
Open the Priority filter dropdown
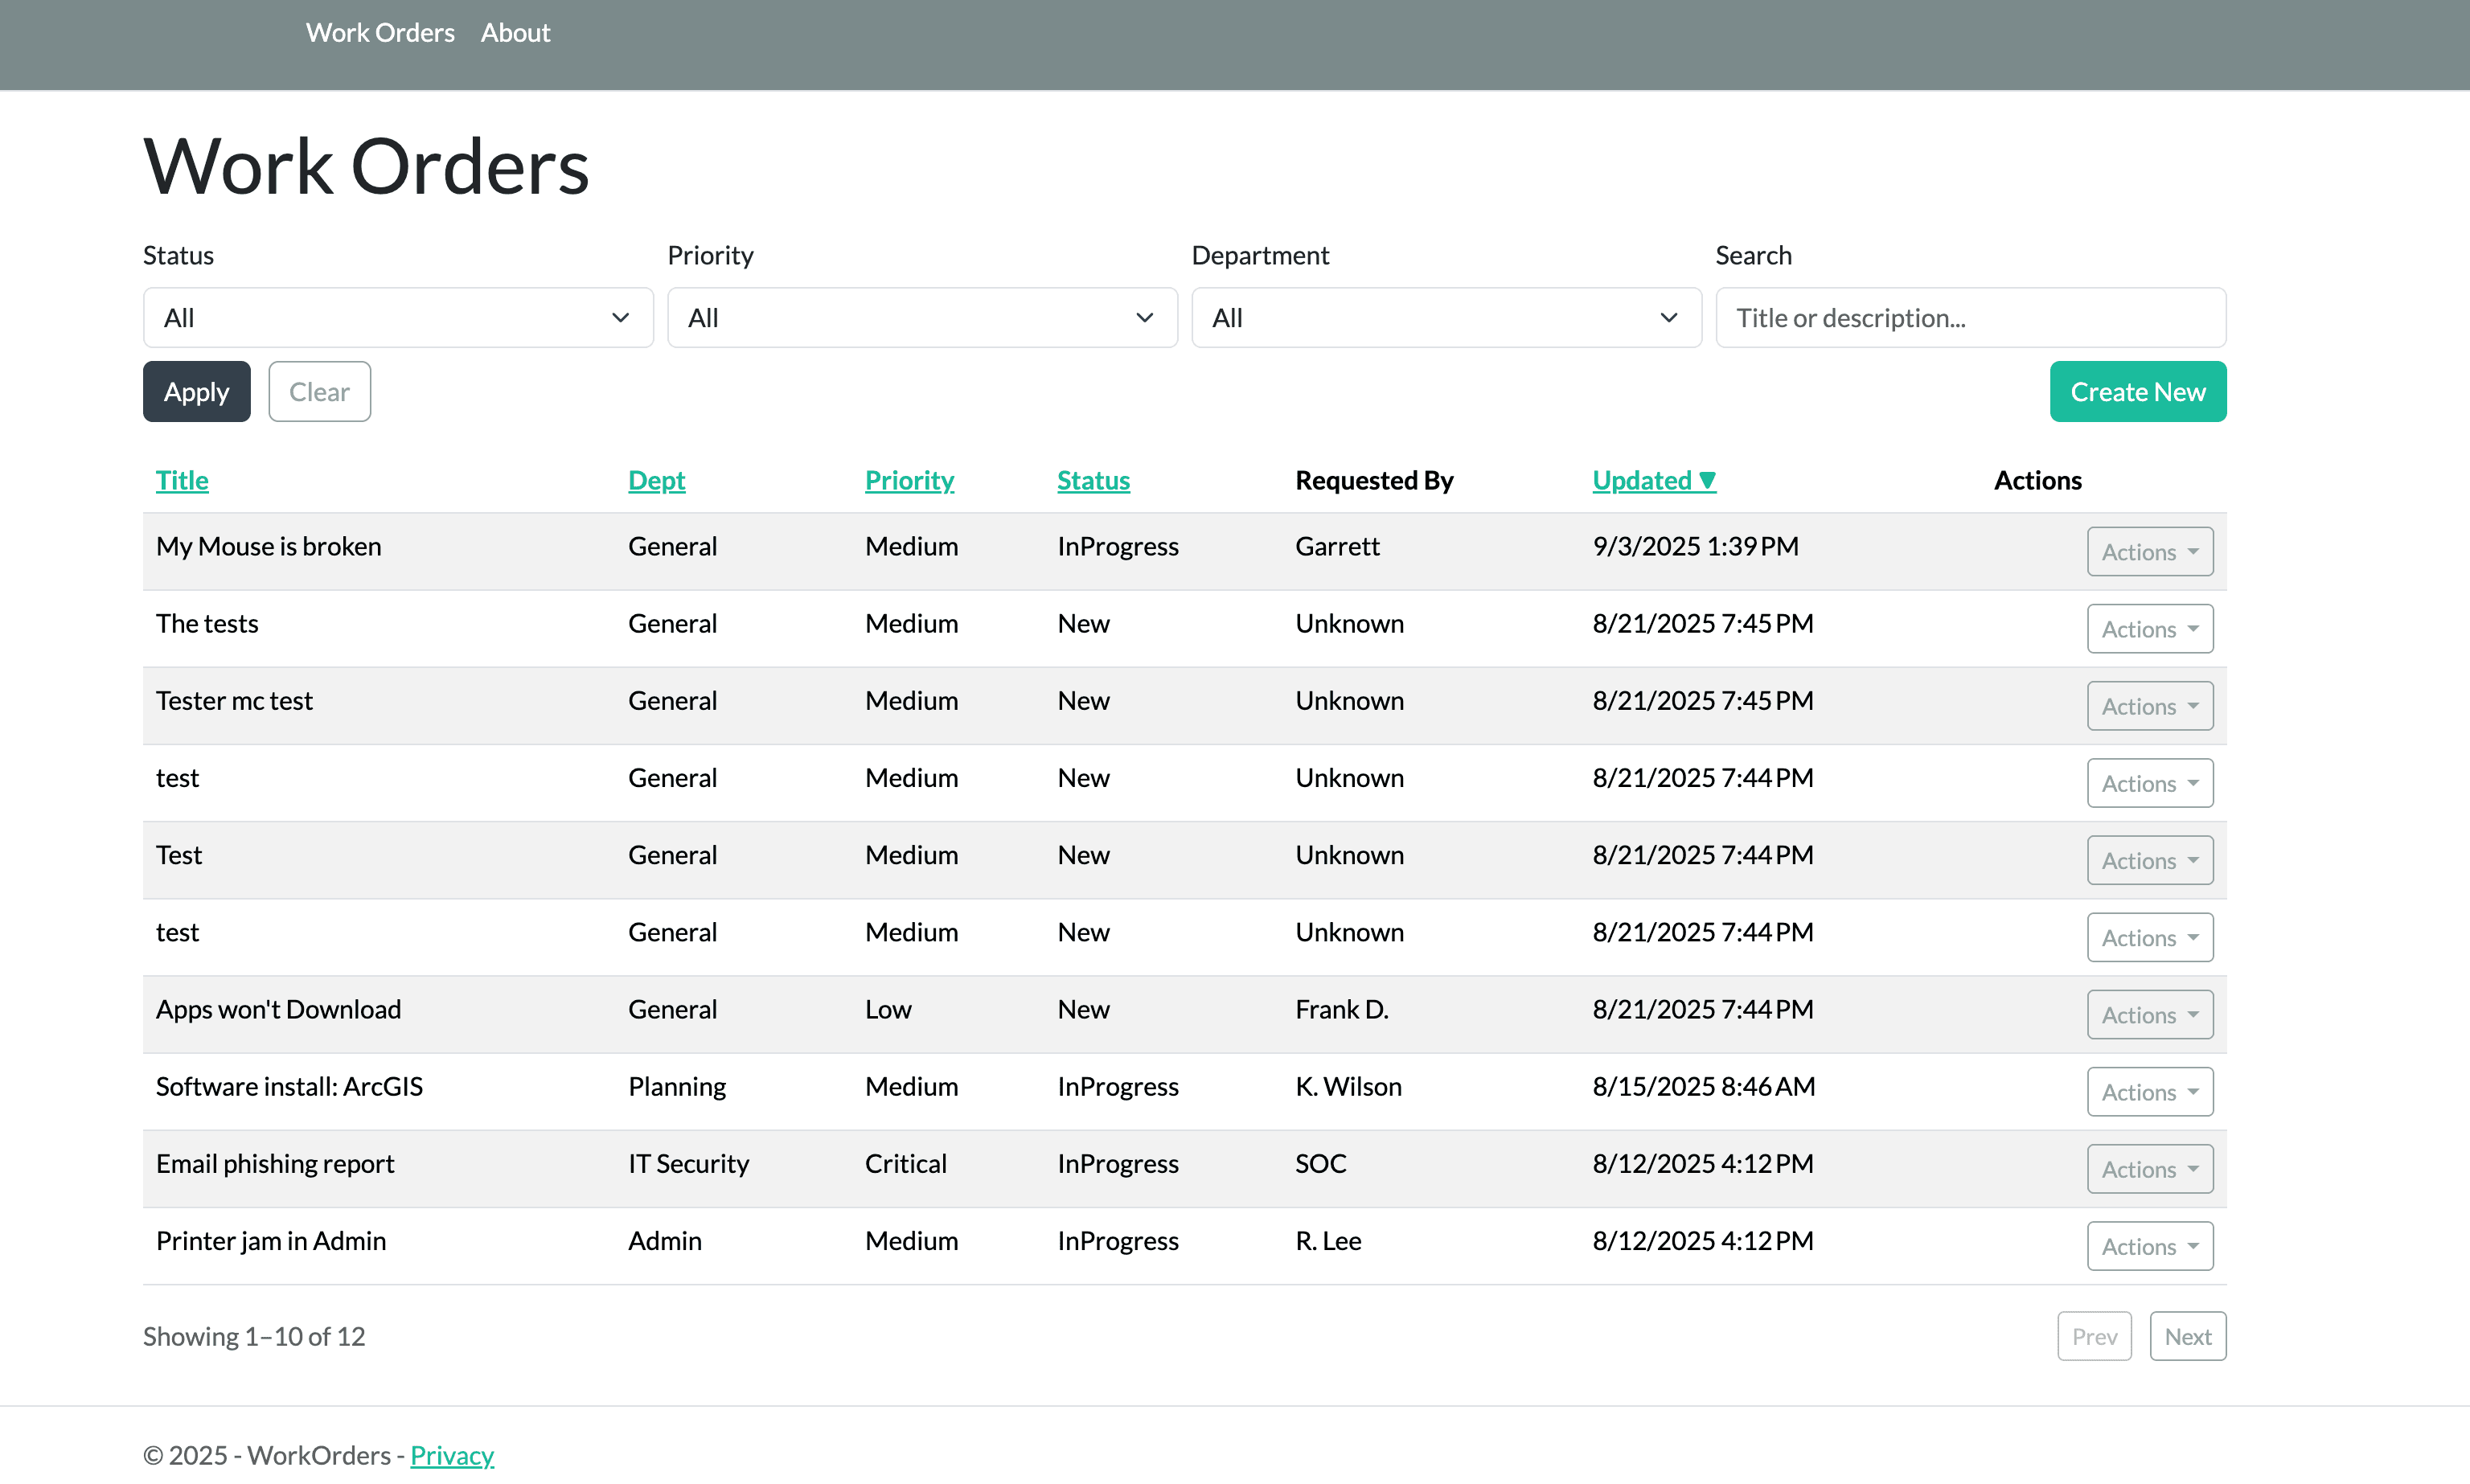point(921,317)
